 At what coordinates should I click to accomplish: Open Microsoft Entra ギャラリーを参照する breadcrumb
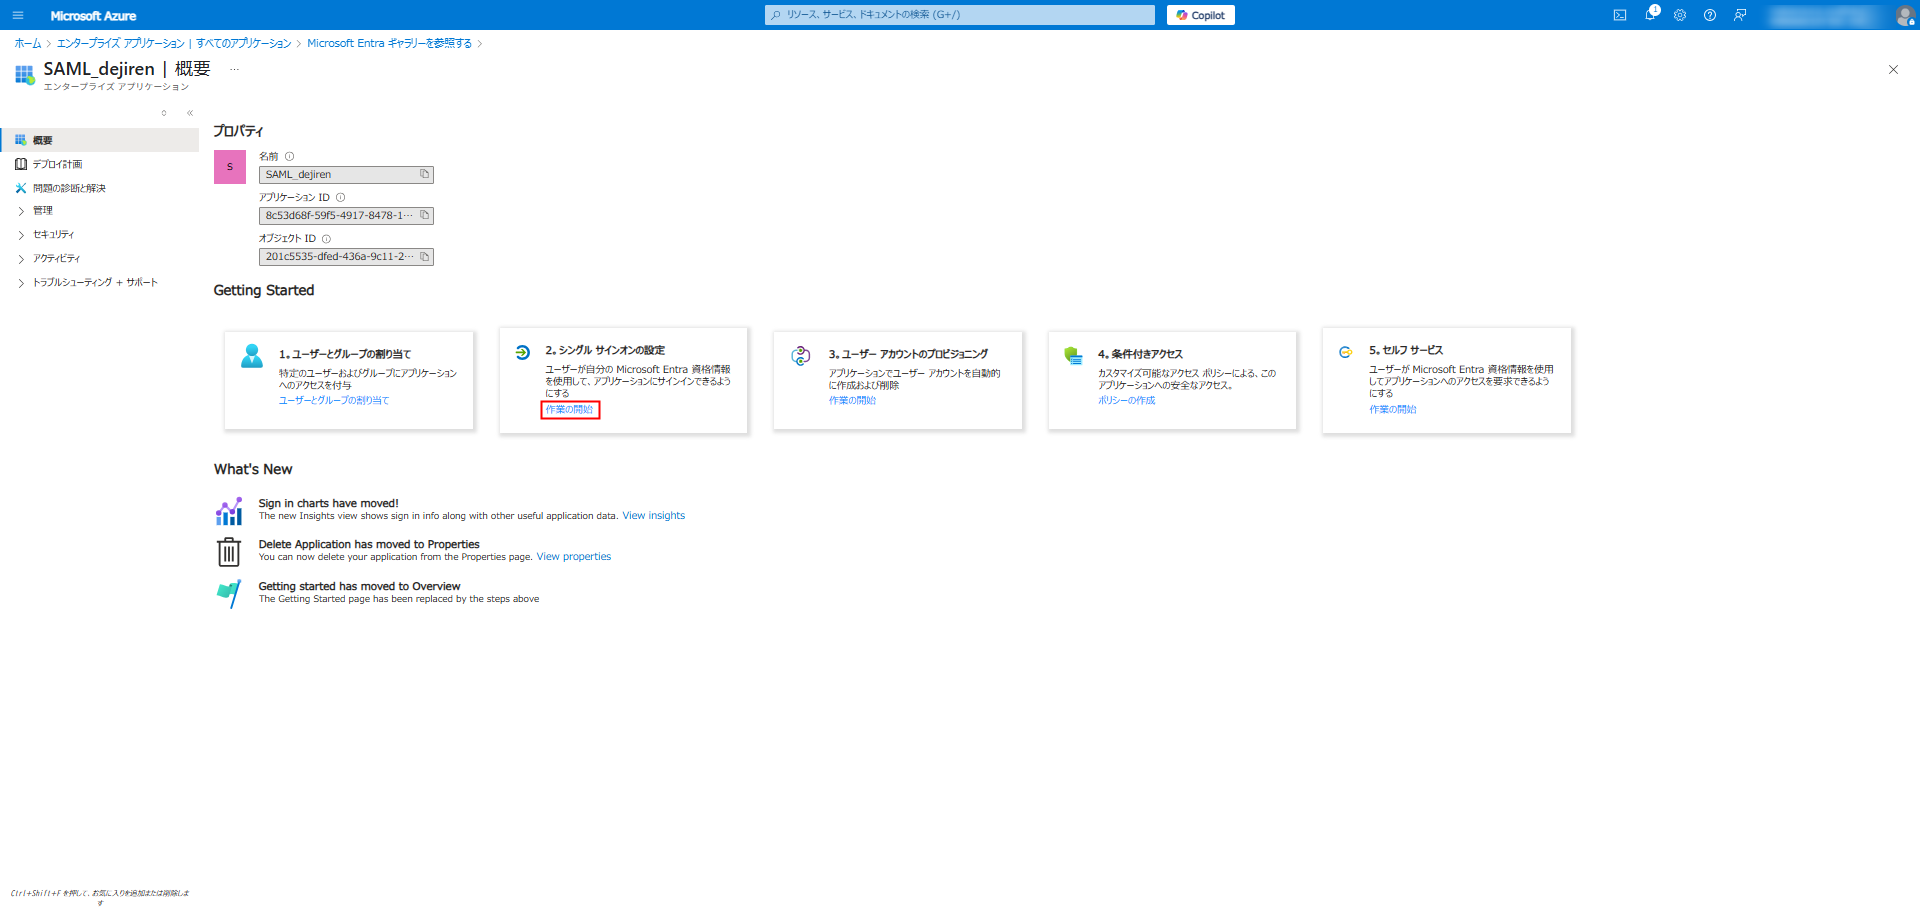click(x=389, y=43)
